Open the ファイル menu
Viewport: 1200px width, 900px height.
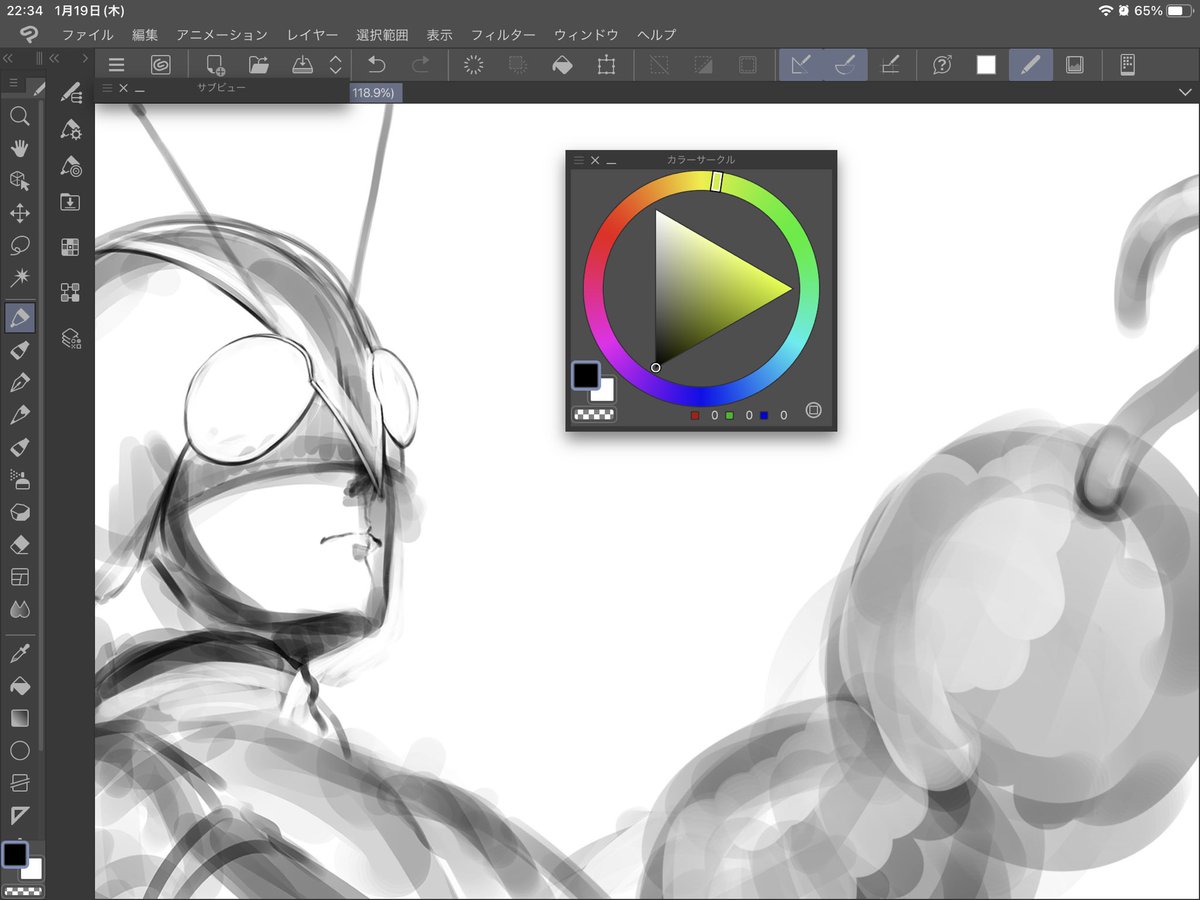pyautogui.click(x=87, y=35)
